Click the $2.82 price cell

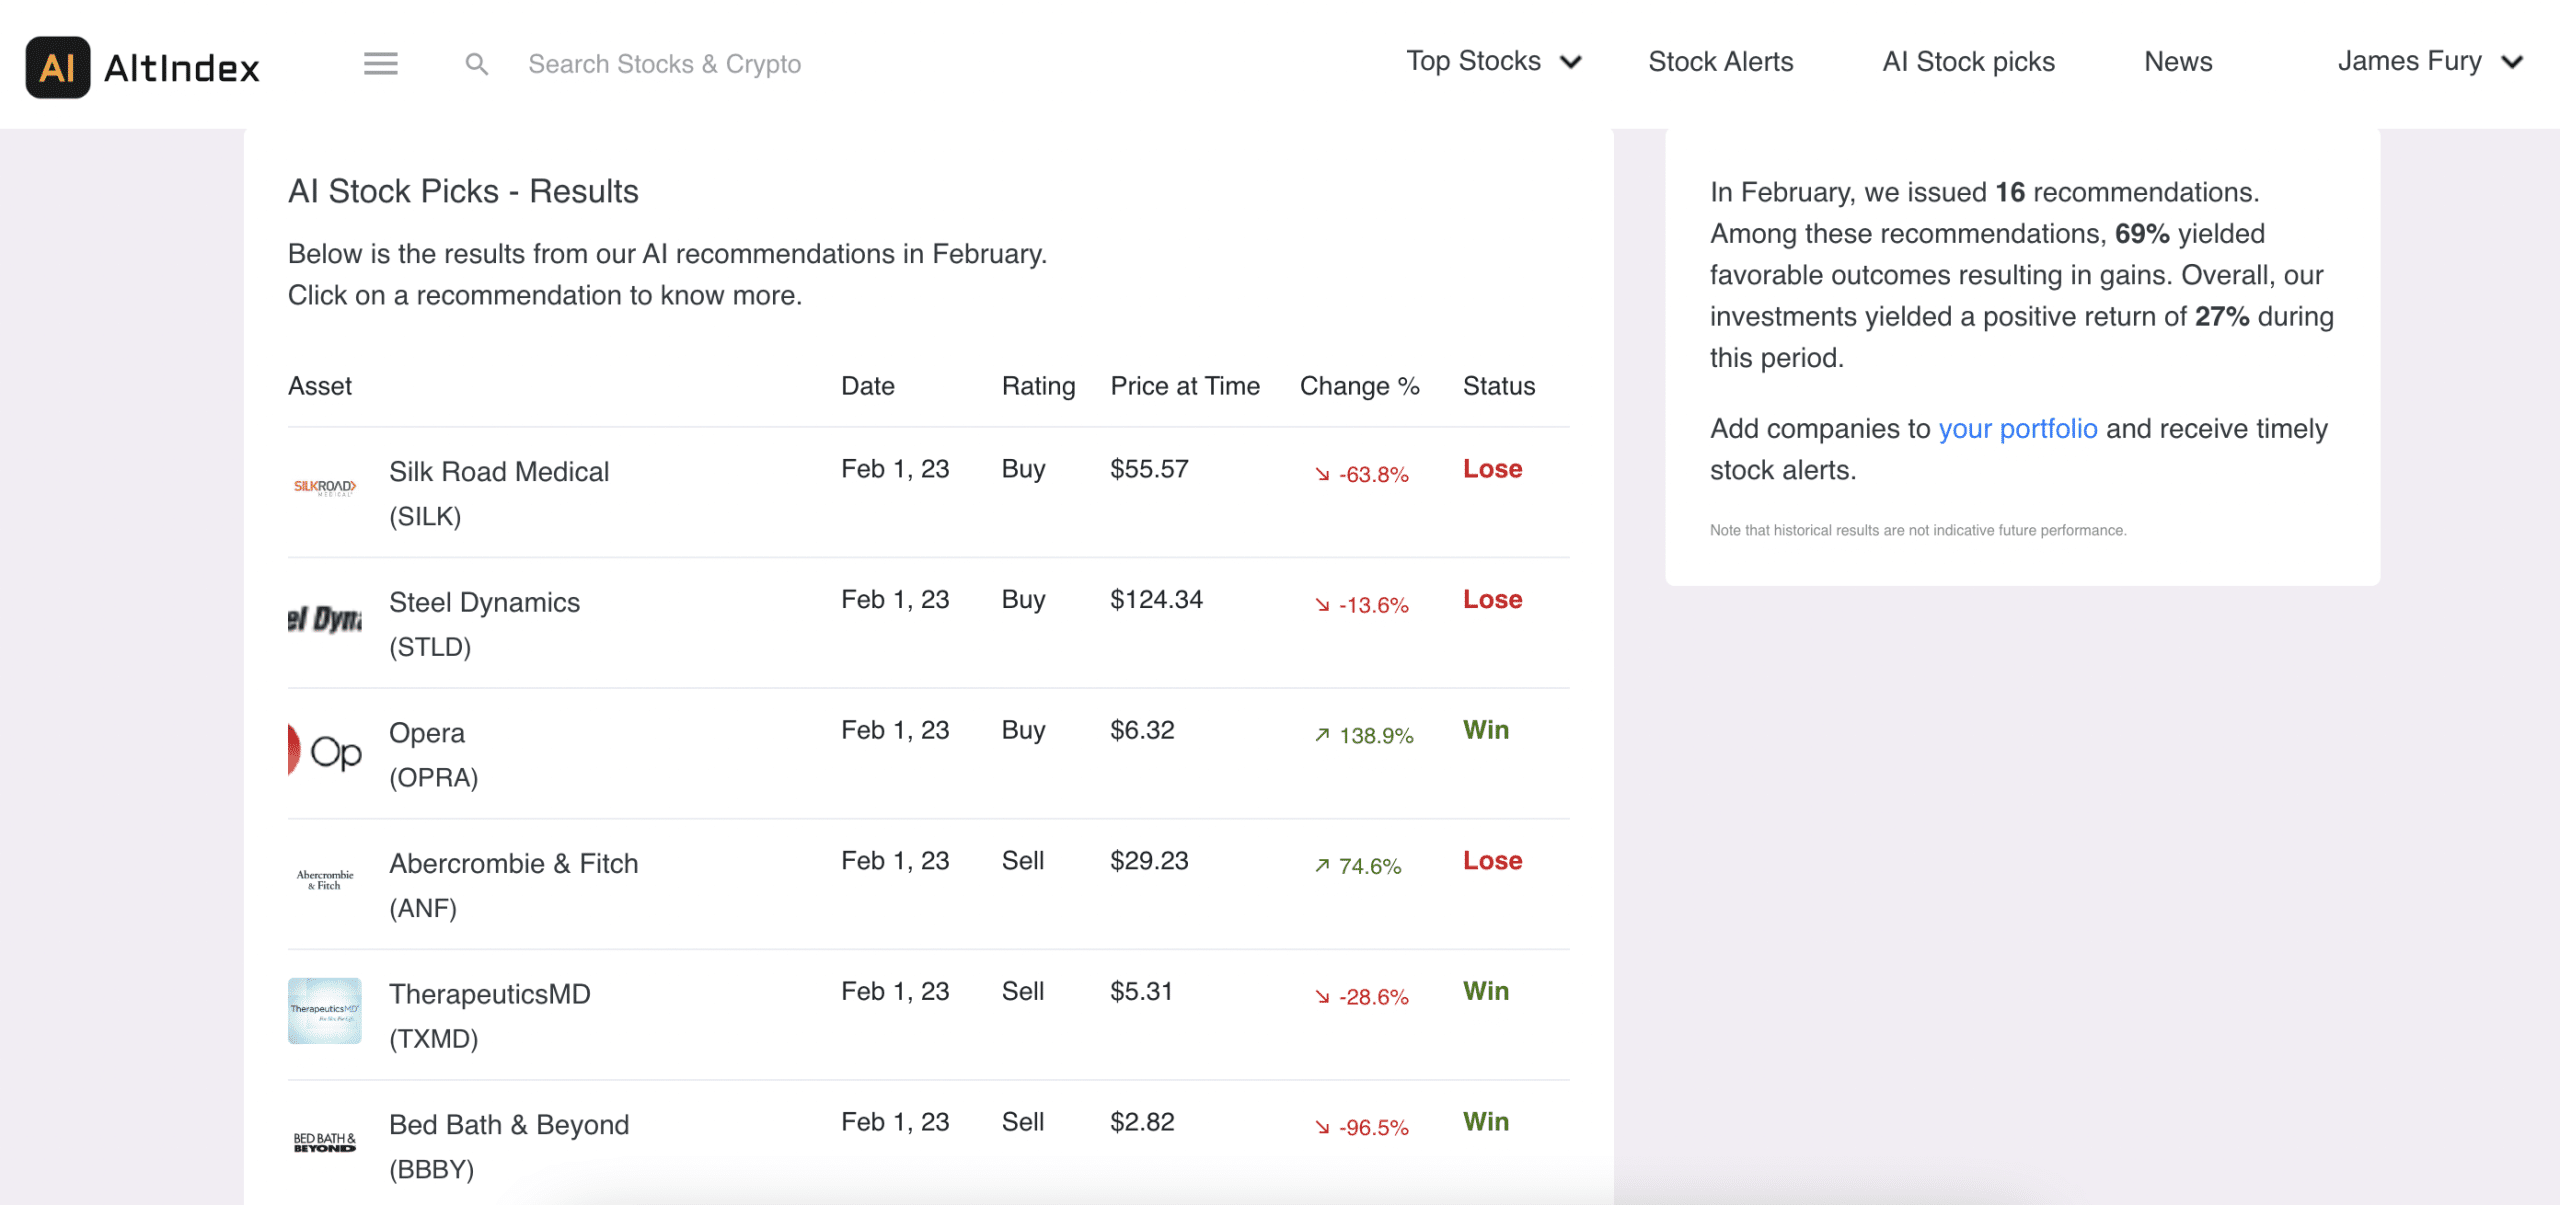coord(1142,1122)
